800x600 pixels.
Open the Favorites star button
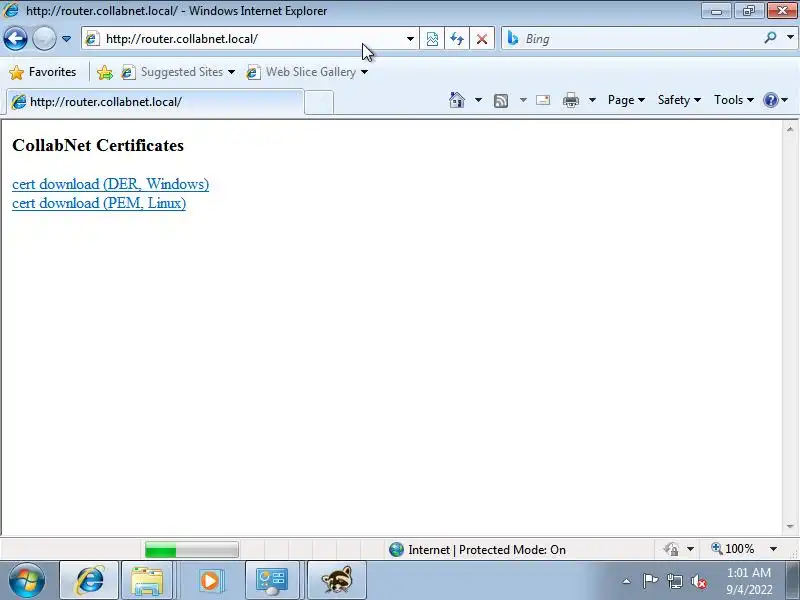pyautogui.click(x=43, y=72)
